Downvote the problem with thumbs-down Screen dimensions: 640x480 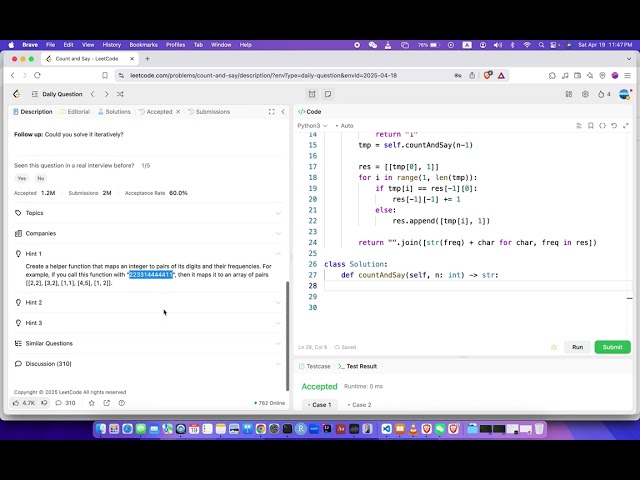tap(44, 403)
